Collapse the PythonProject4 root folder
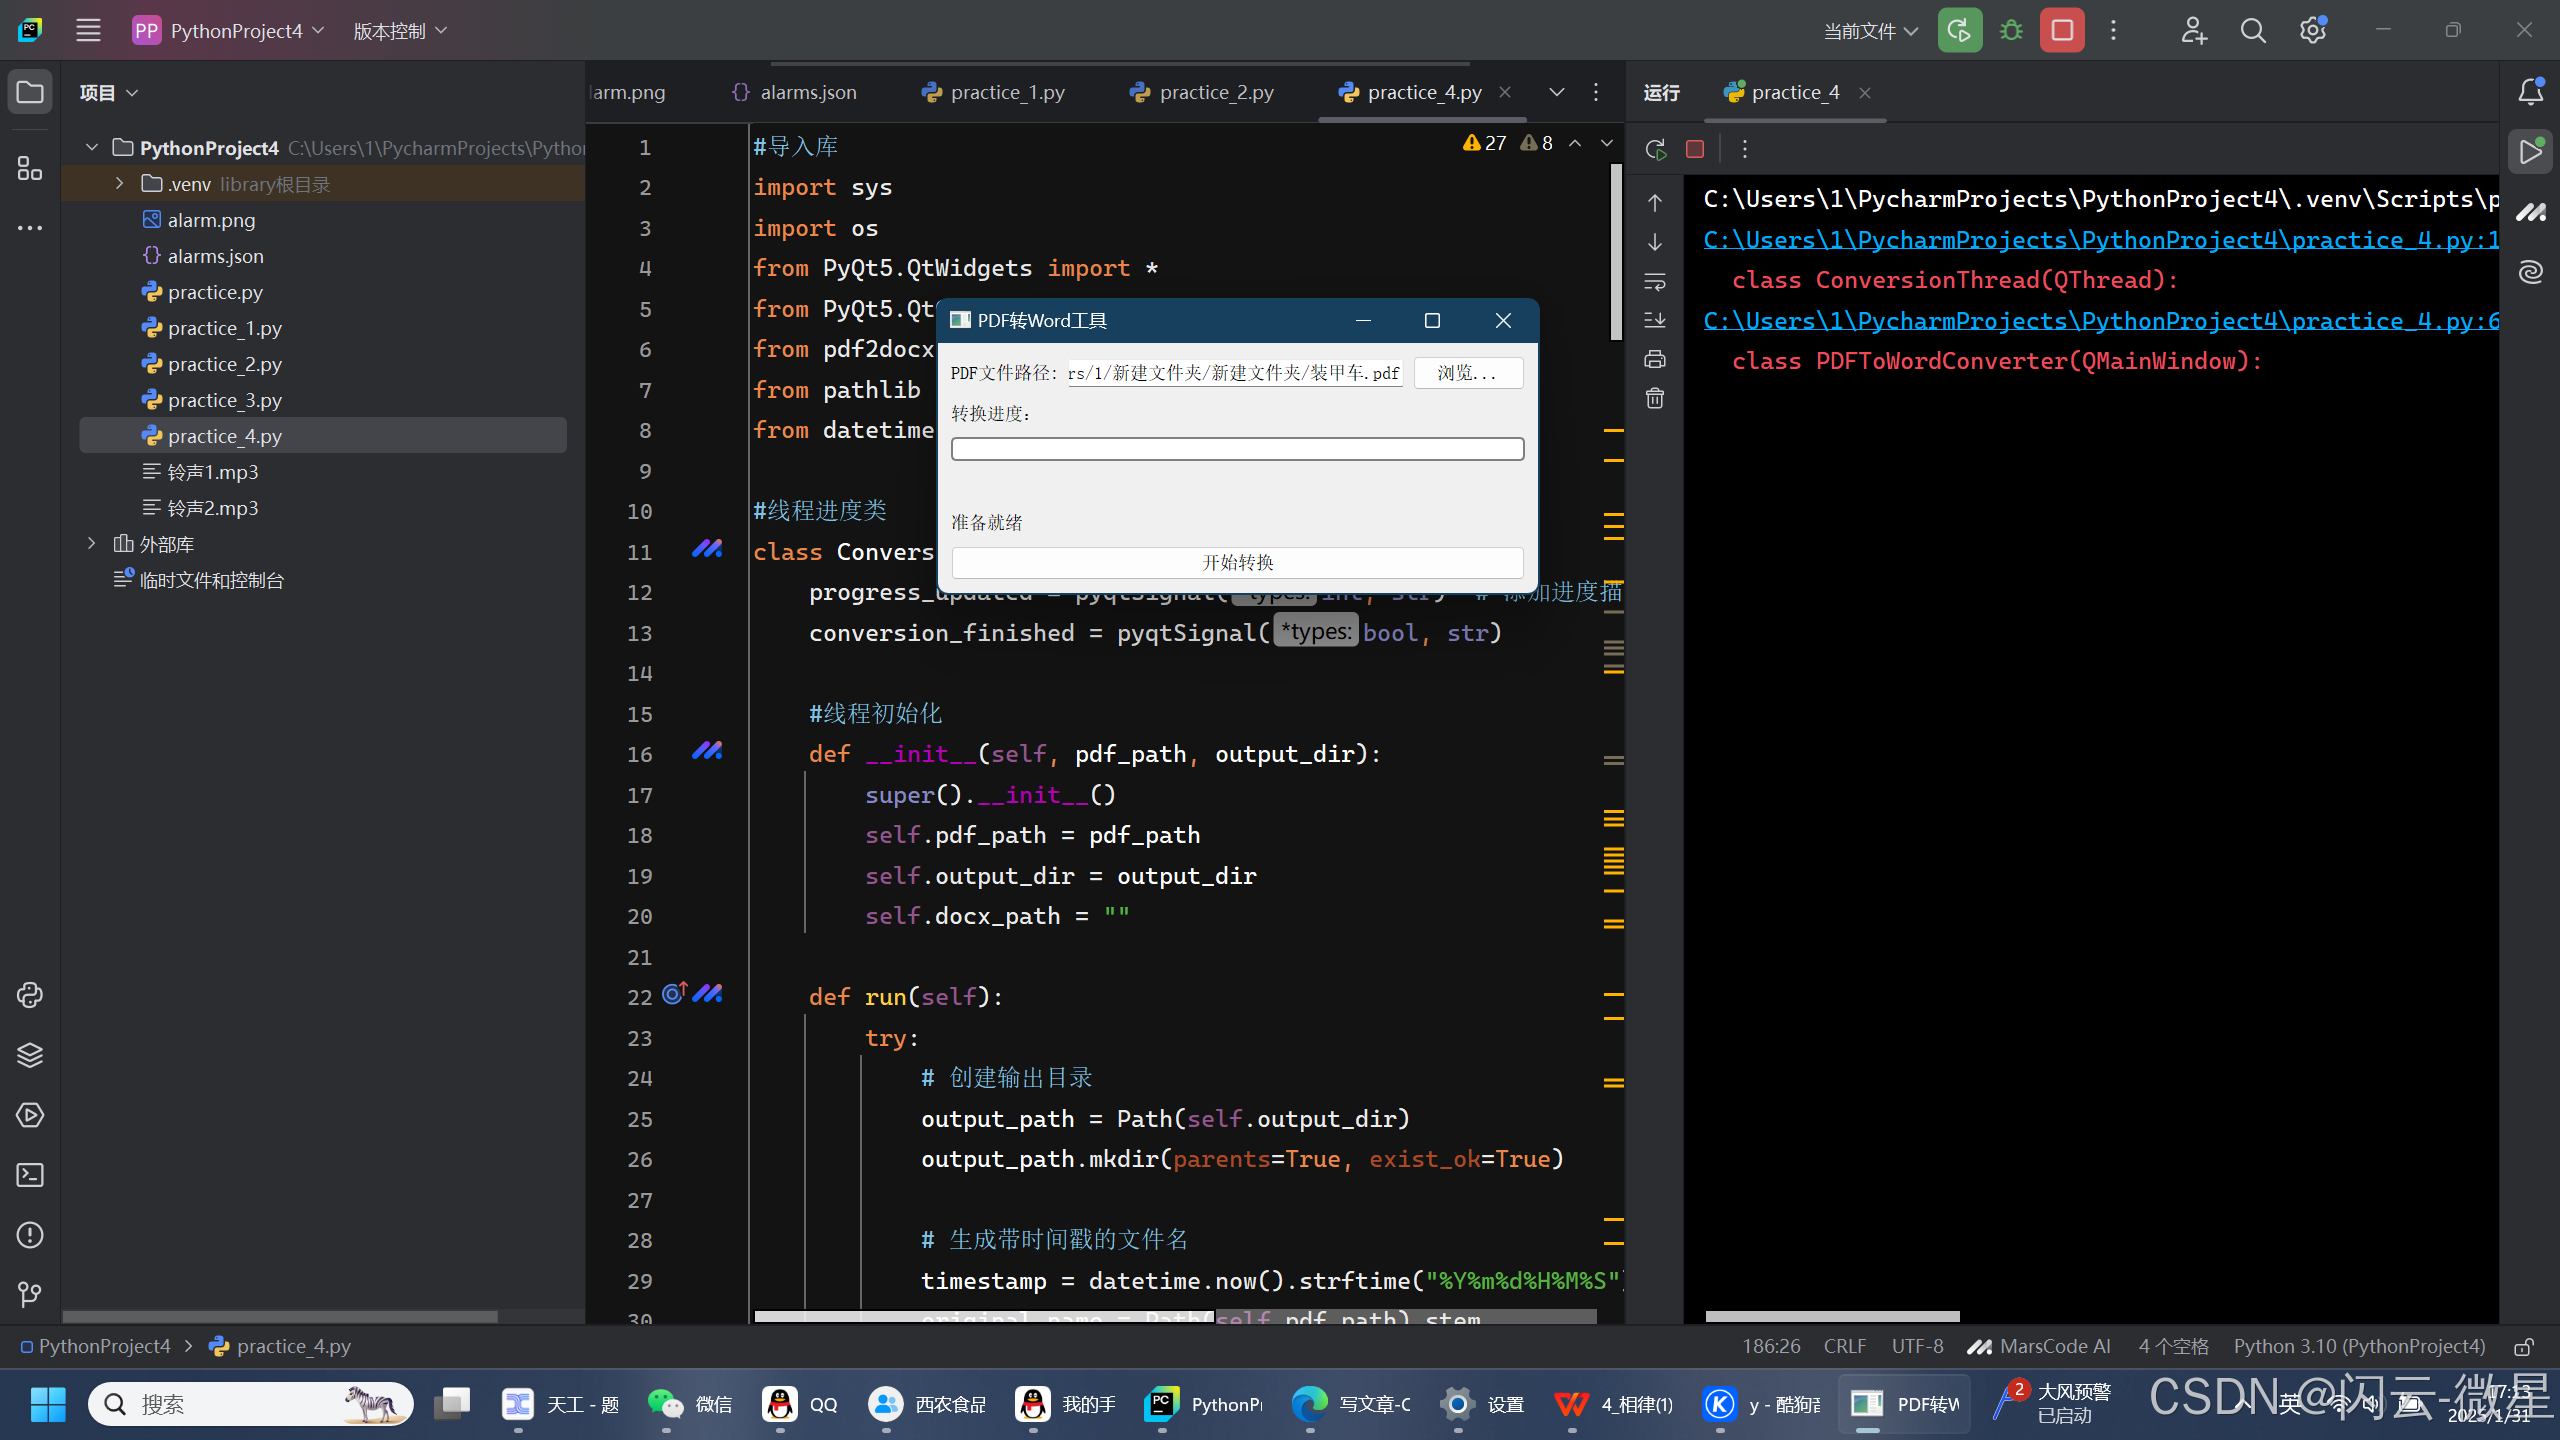Image resolution: width=2560 pixels, height=1440 pixels. (x=92, y=147)
